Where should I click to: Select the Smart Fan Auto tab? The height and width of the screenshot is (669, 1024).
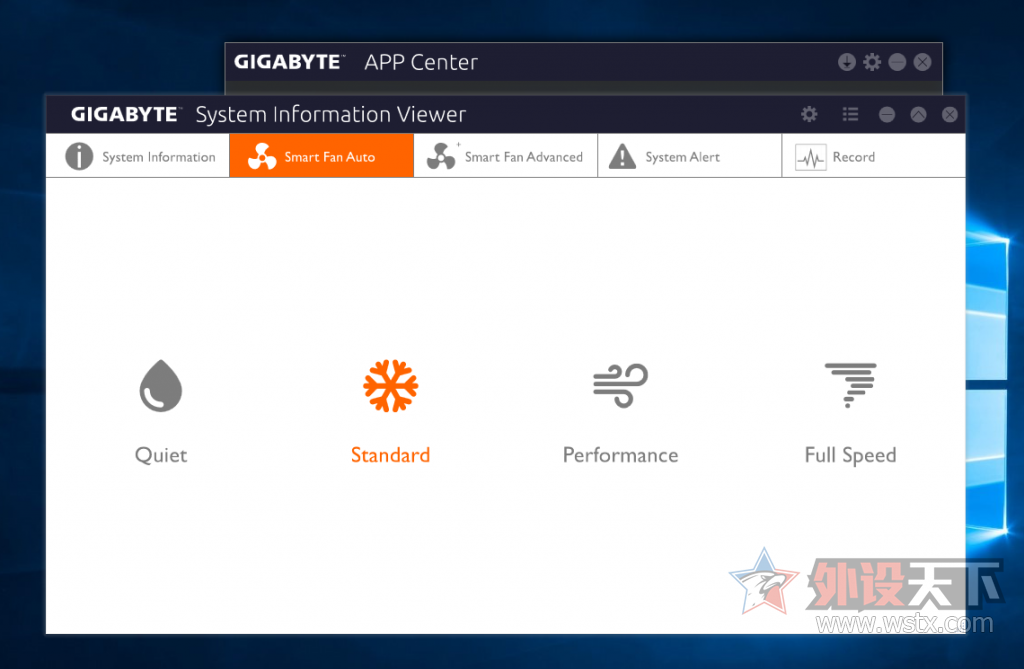321,156
